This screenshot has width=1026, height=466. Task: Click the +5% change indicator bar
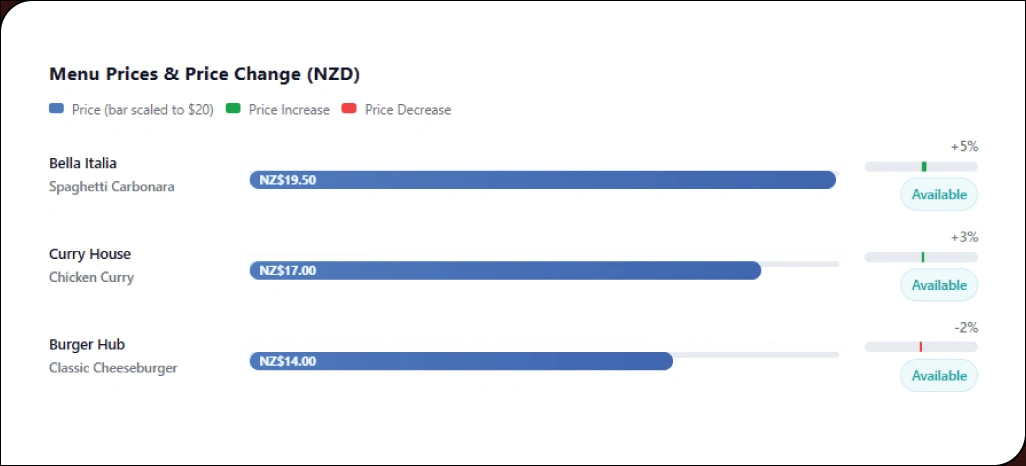coord(921,166)
